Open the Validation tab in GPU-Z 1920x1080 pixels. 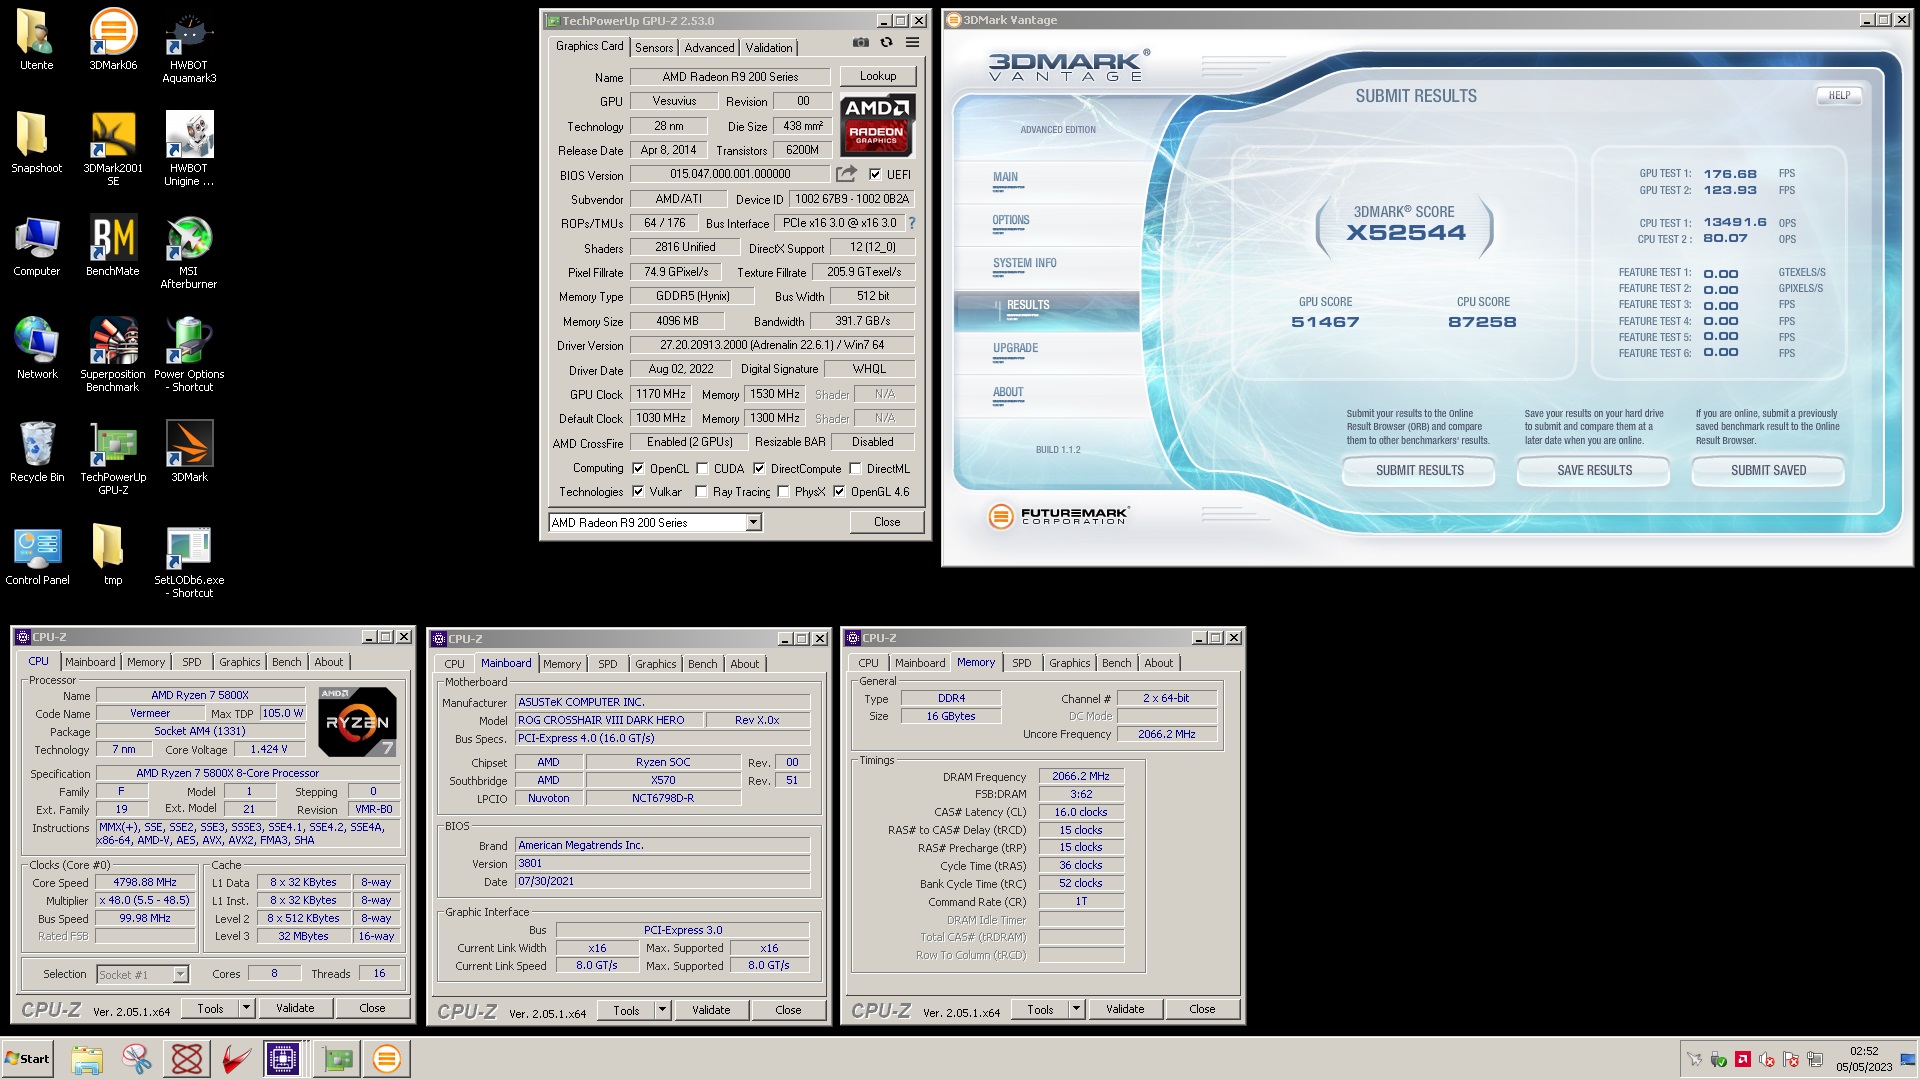pos(768,47)
